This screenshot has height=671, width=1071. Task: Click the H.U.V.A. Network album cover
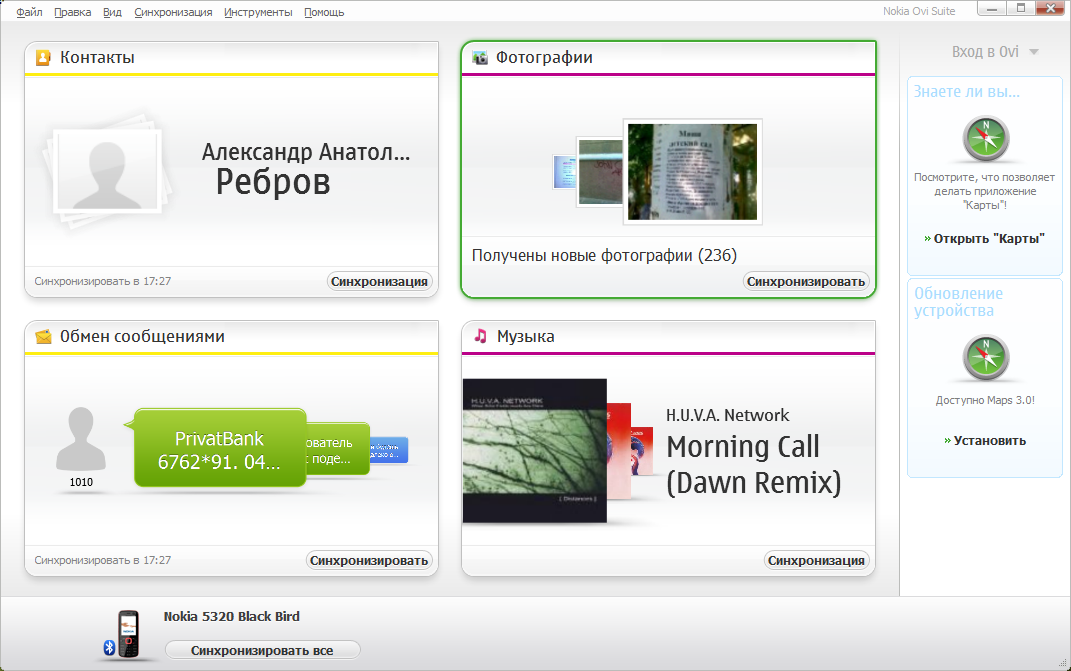point(534,451)
